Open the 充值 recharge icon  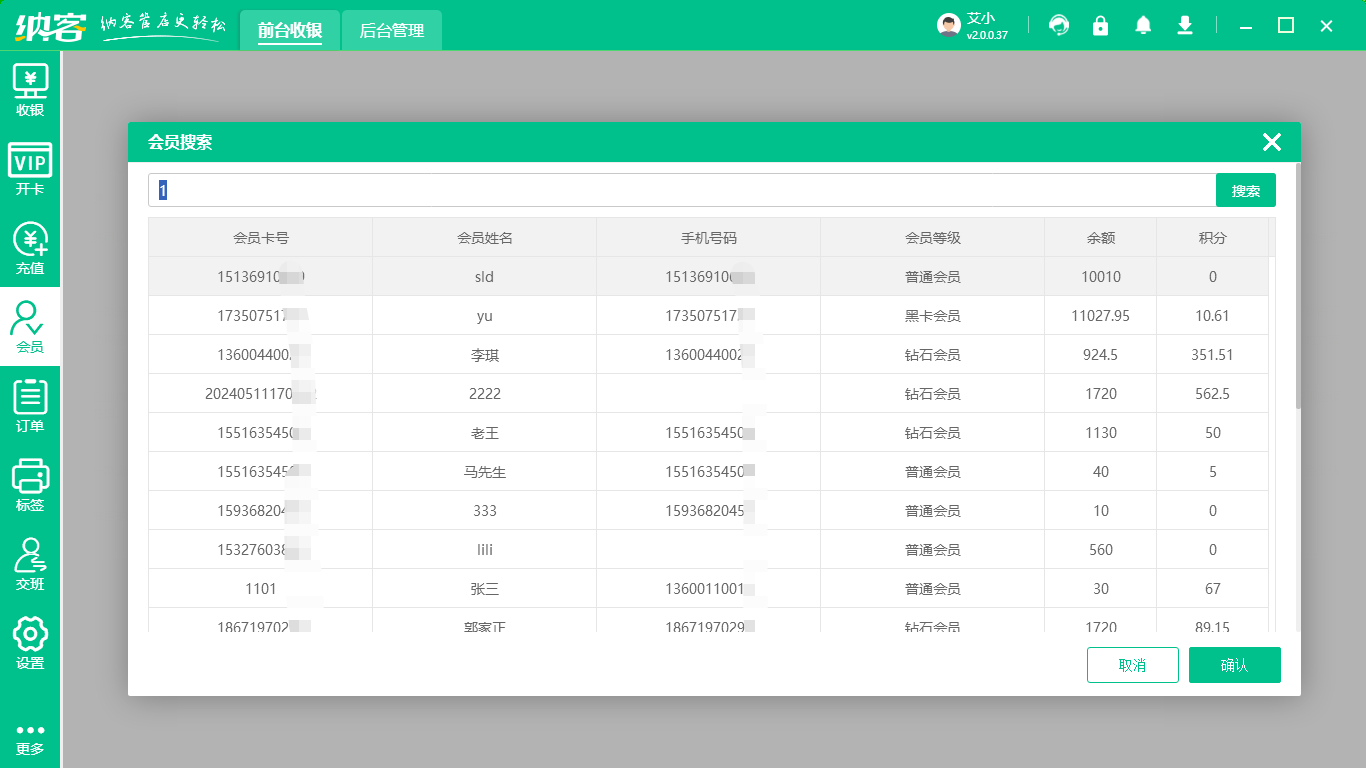[x=30, y=248]
